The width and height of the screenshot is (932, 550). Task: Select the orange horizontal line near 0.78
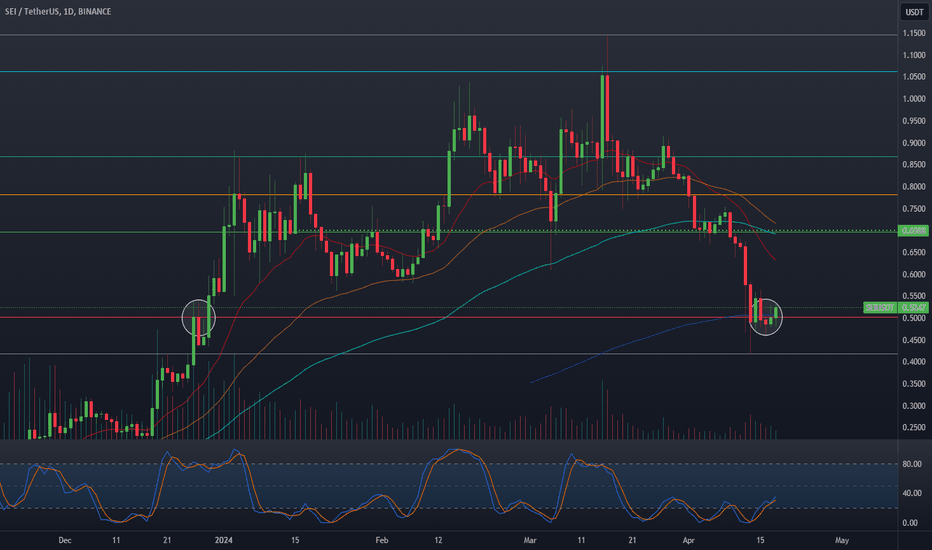click(x=448, y=194)
